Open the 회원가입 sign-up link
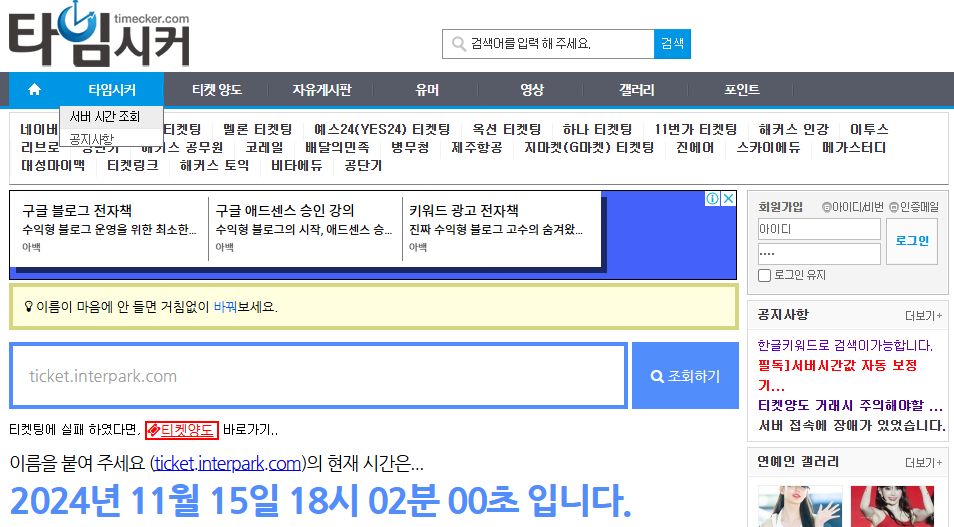The image size is (954, 527). pyautogui.click(x=780, y=208)
